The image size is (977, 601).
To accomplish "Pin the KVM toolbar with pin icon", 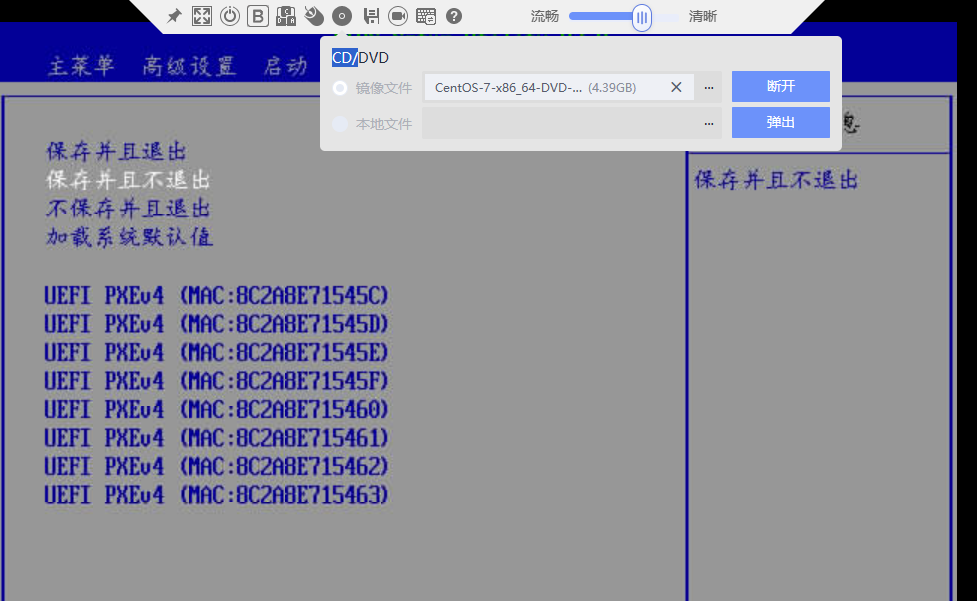I will pos(174,16).
